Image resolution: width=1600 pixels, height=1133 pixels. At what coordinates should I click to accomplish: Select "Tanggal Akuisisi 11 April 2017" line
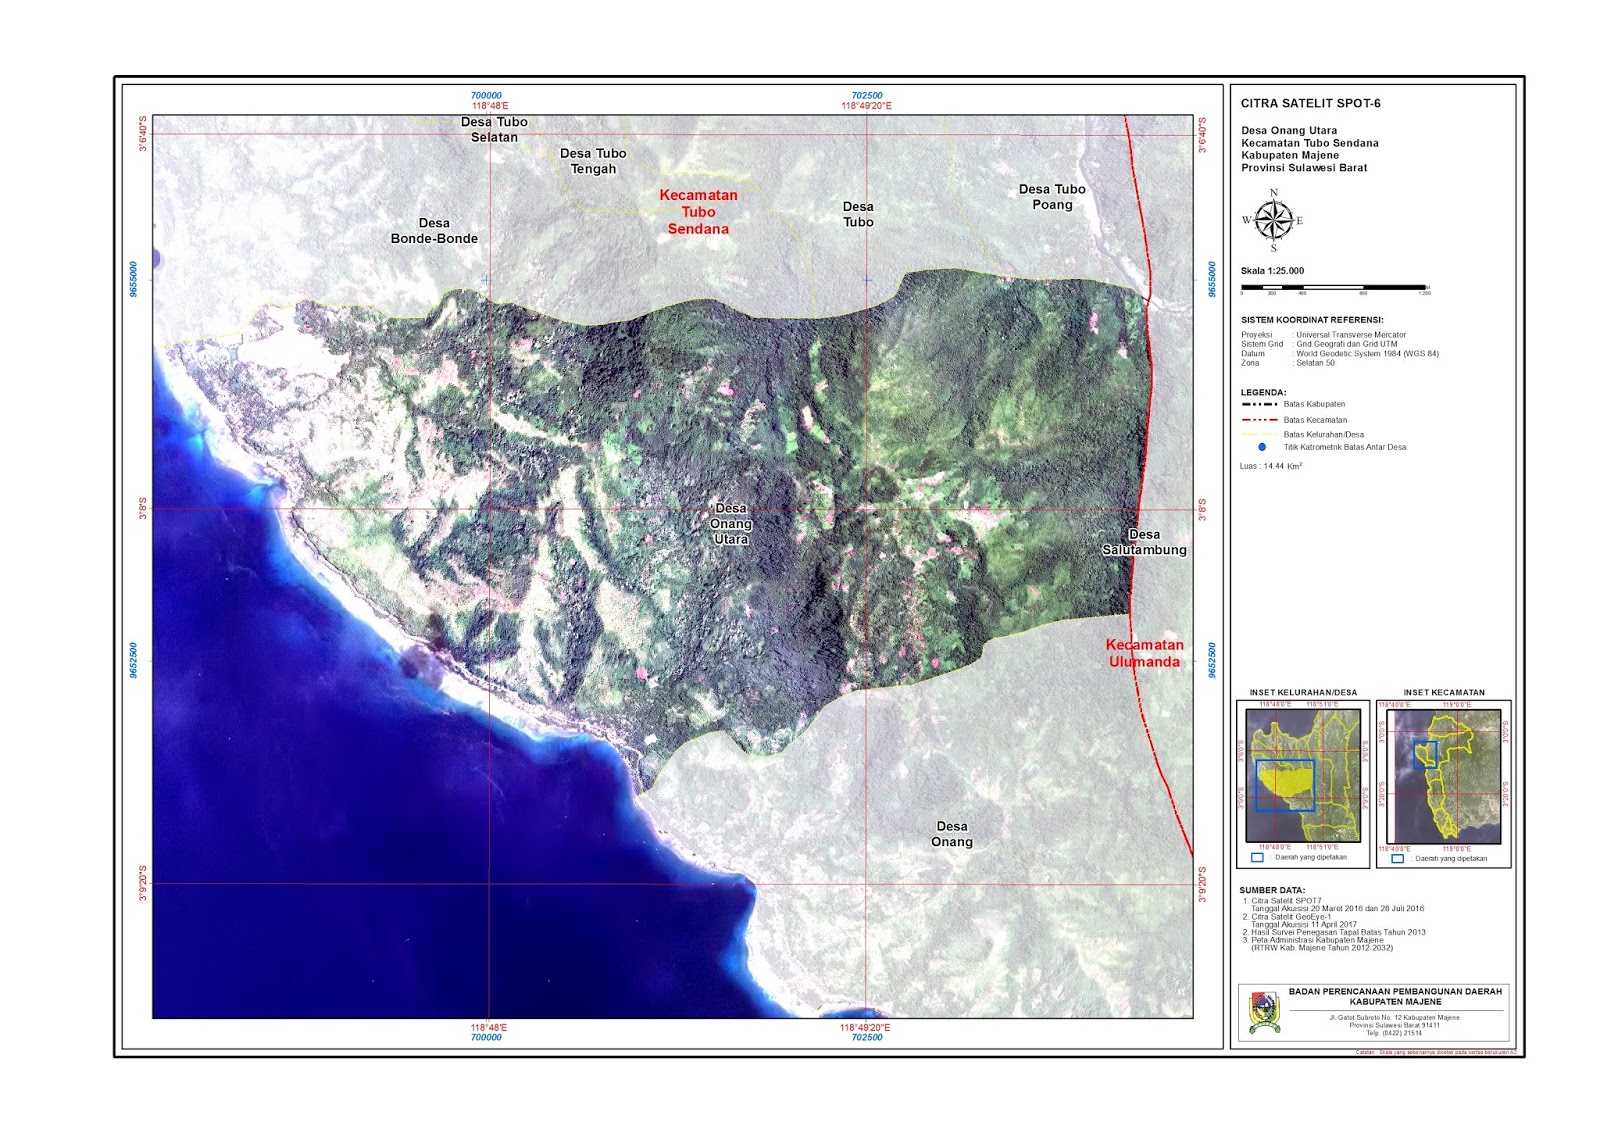coord(1304,925)
